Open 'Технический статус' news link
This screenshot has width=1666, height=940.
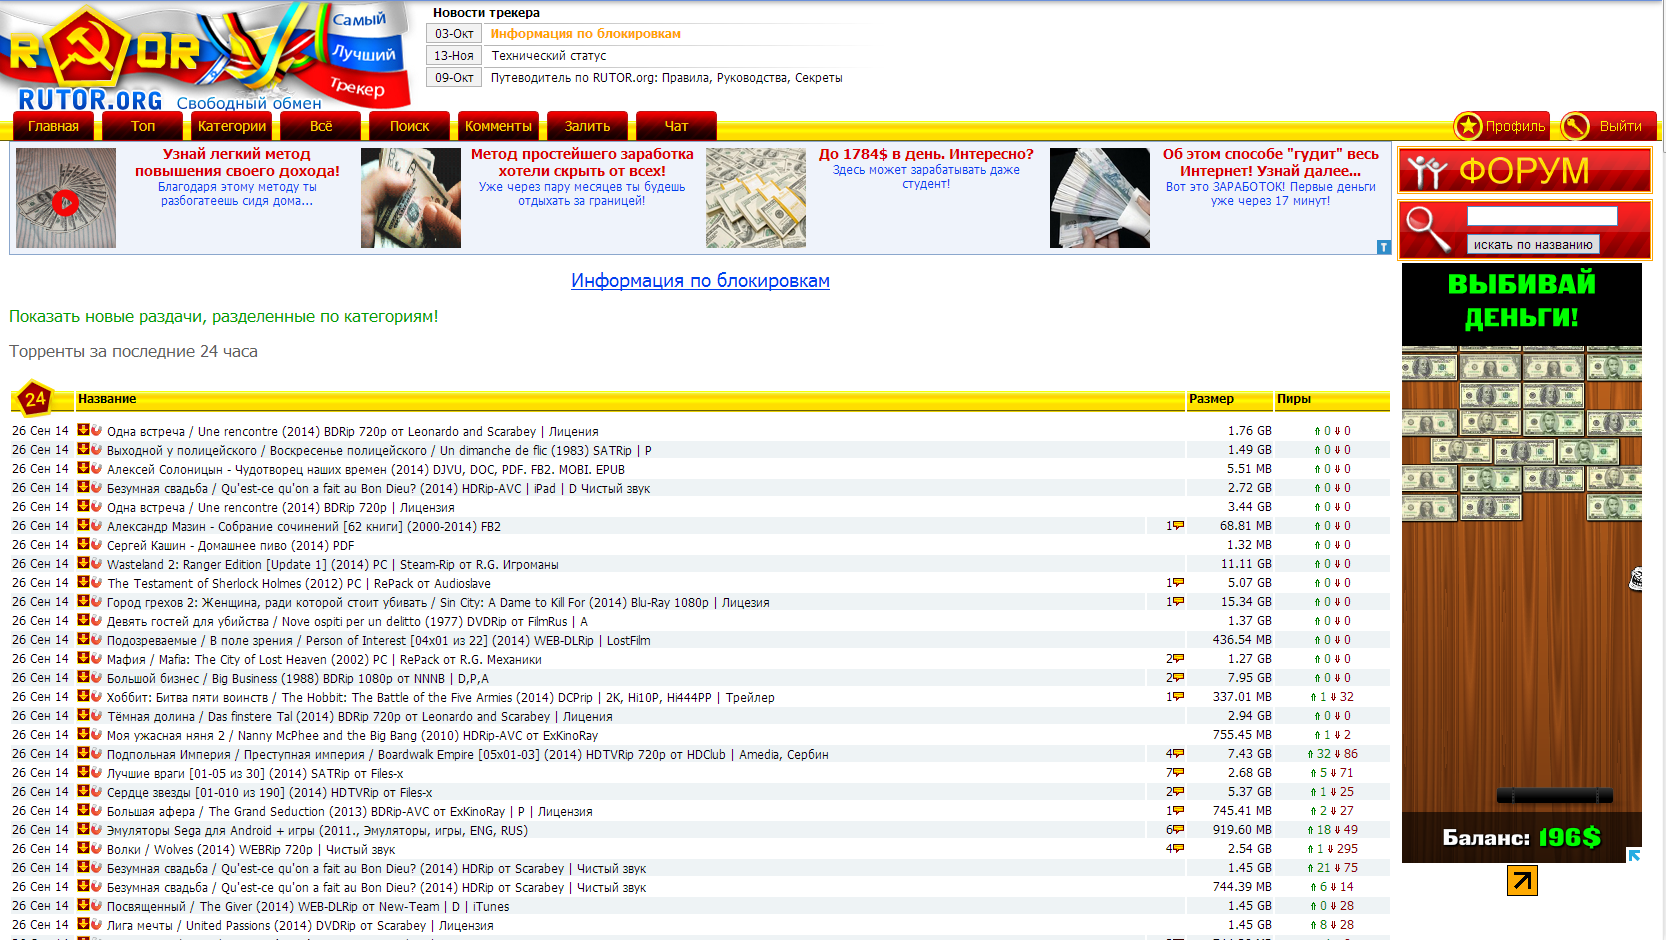point(549,56)
